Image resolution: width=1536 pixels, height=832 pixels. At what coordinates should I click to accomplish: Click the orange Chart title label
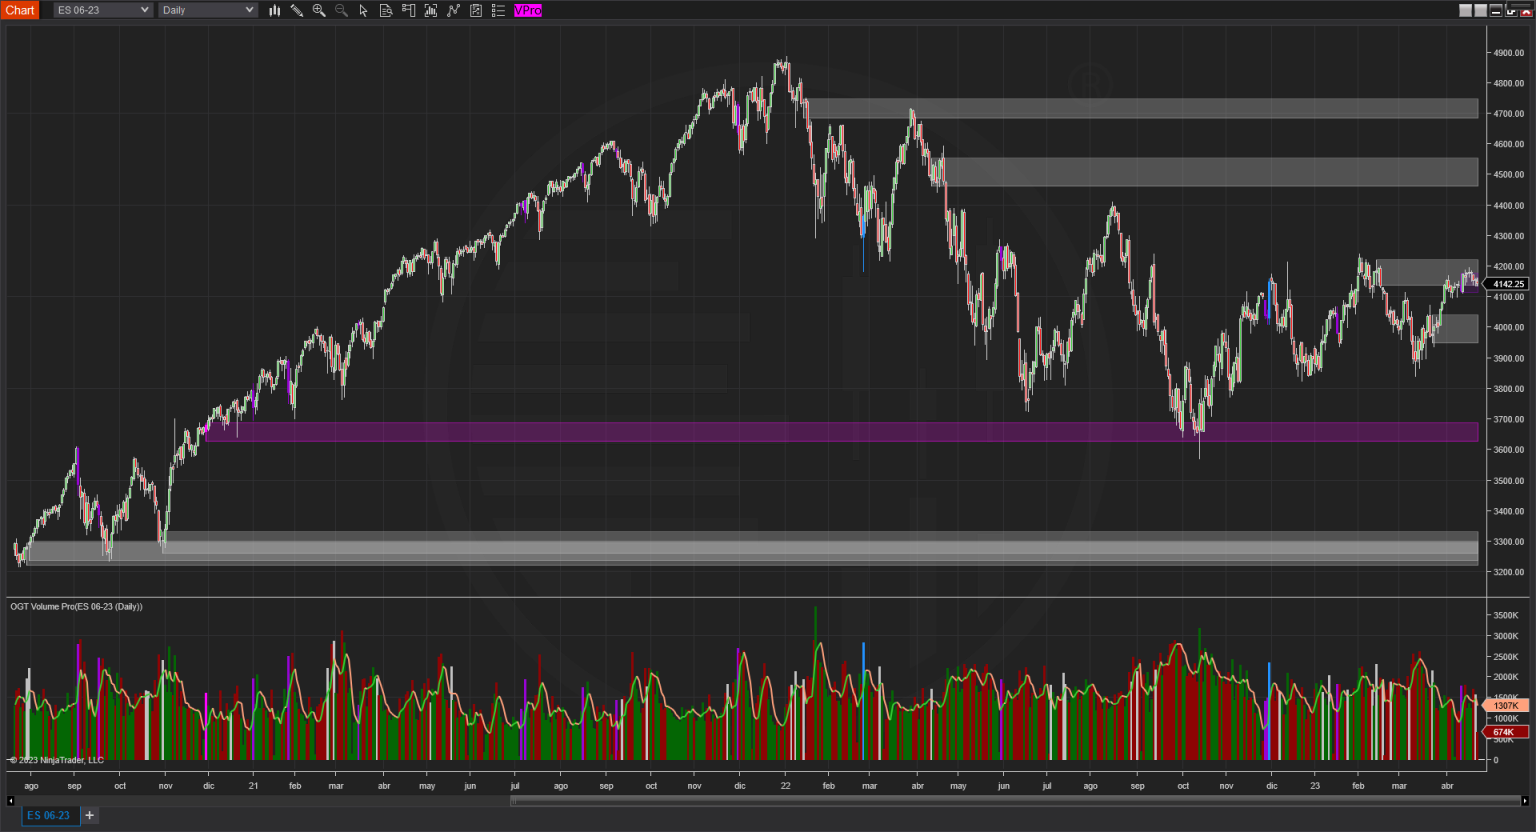tap(20, 10)
